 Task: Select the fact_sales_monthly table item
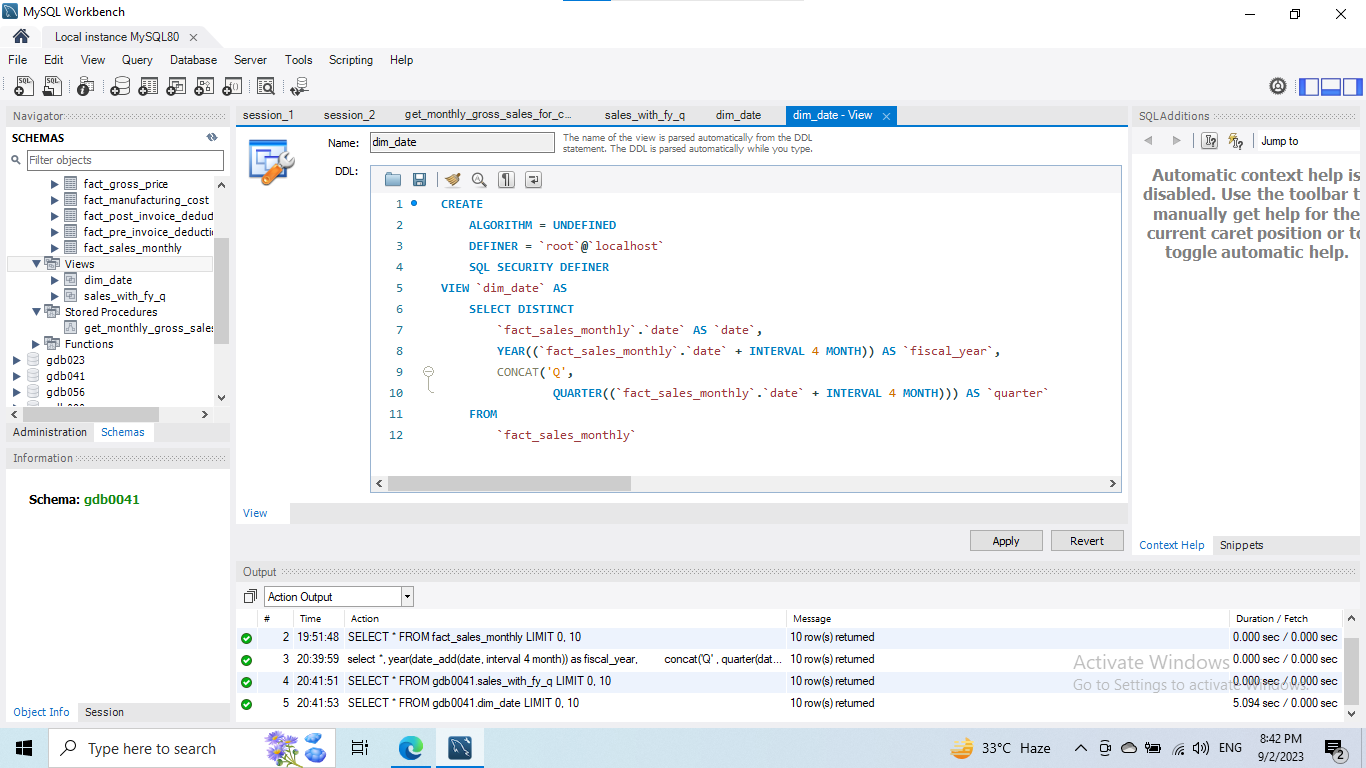(133, 248)
